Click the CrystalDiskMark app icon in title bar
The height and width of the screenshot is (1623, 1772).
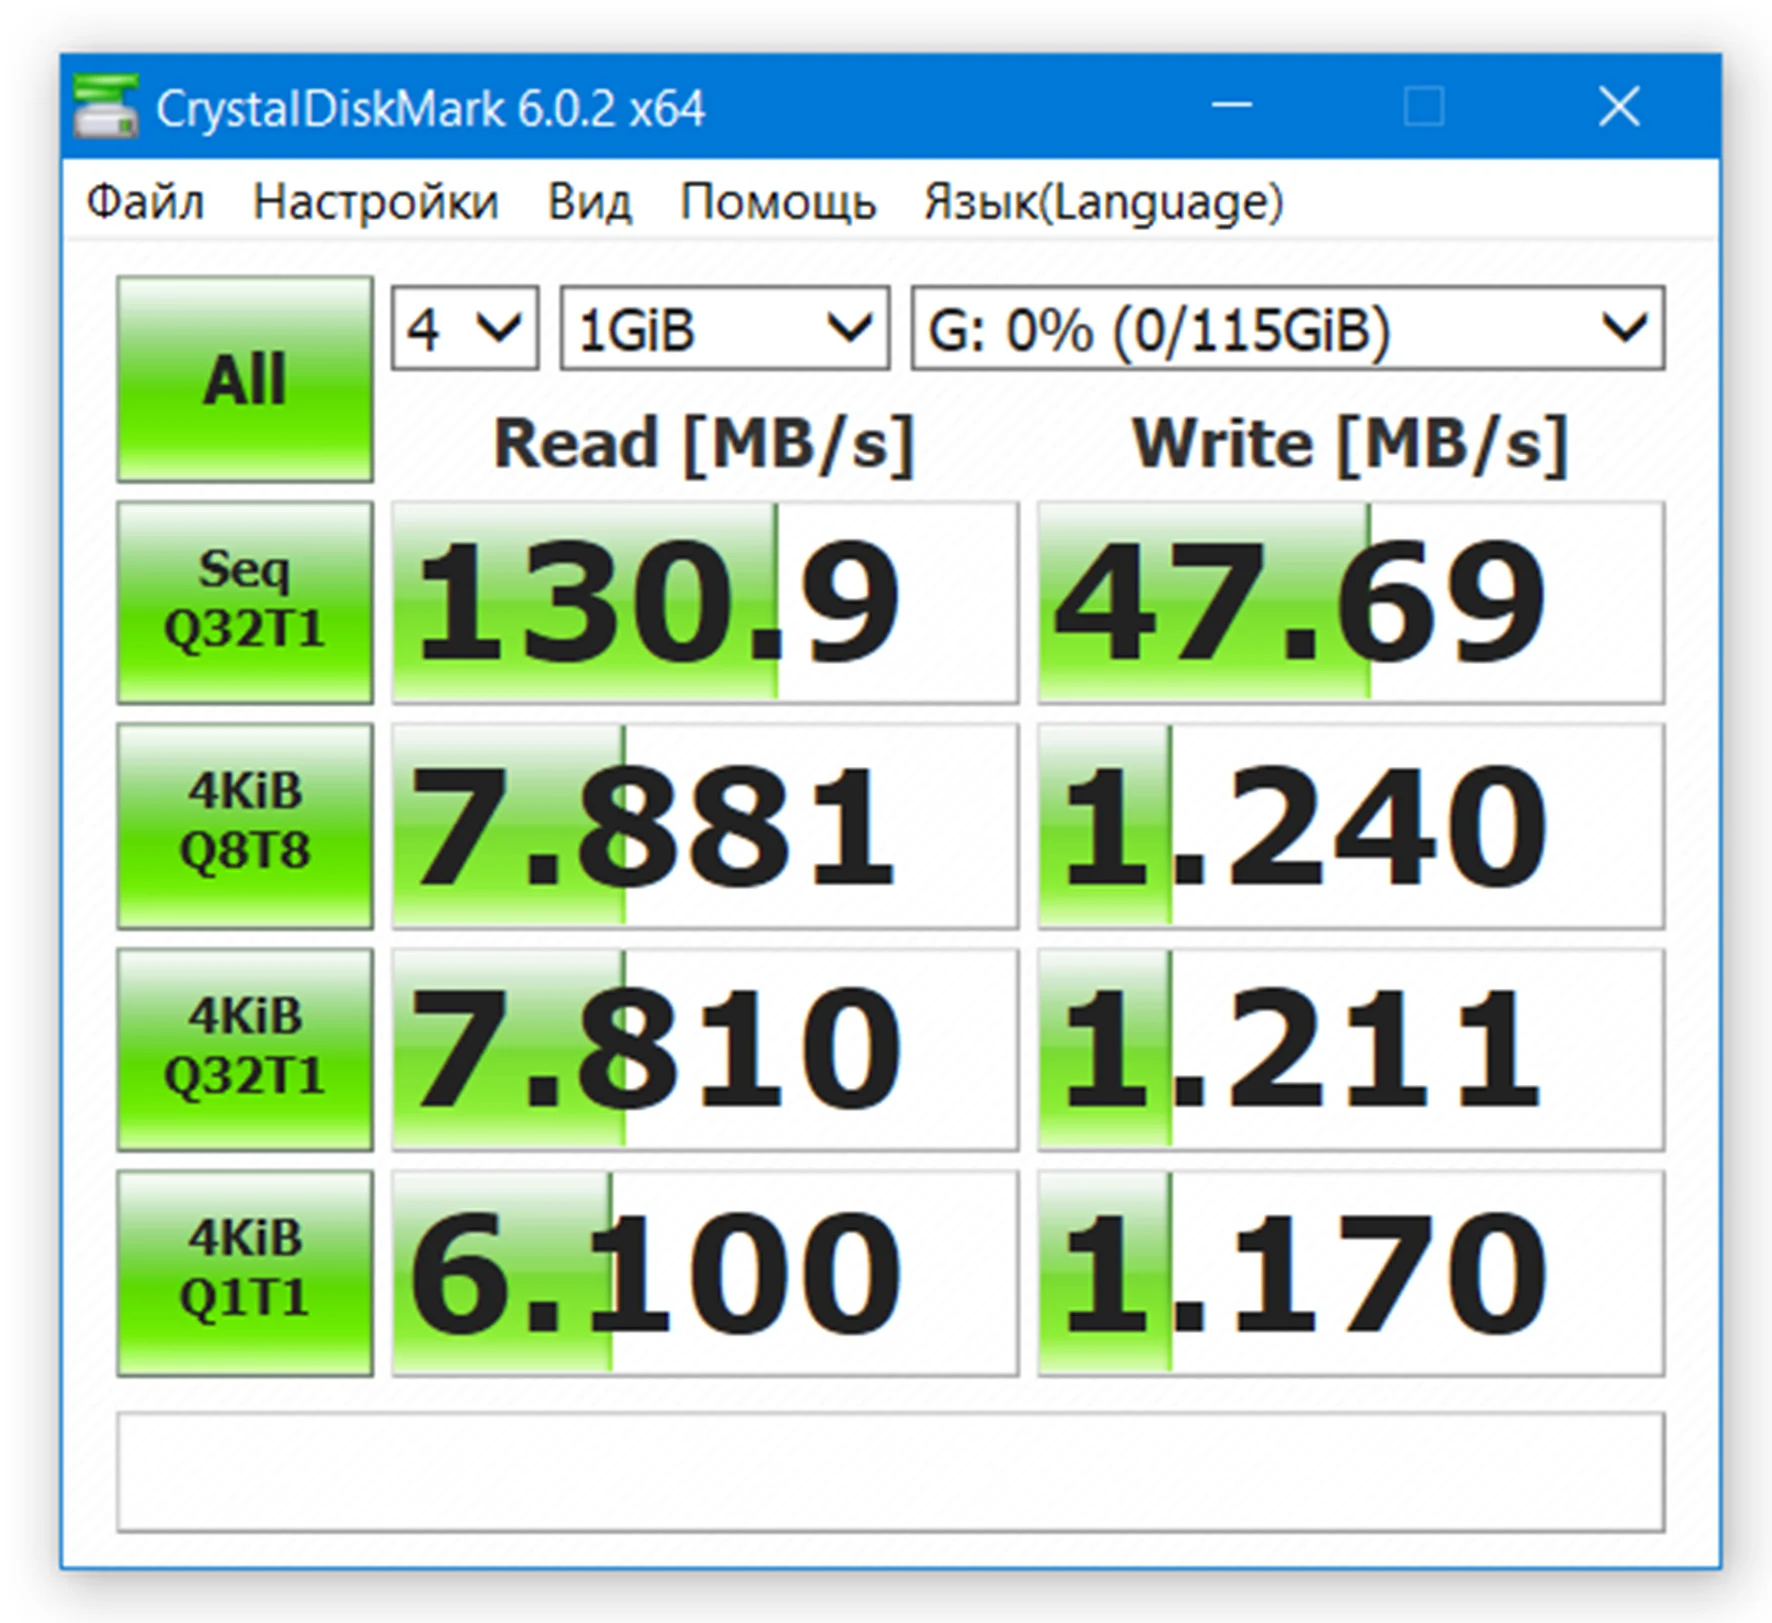[x=105, y=106]
